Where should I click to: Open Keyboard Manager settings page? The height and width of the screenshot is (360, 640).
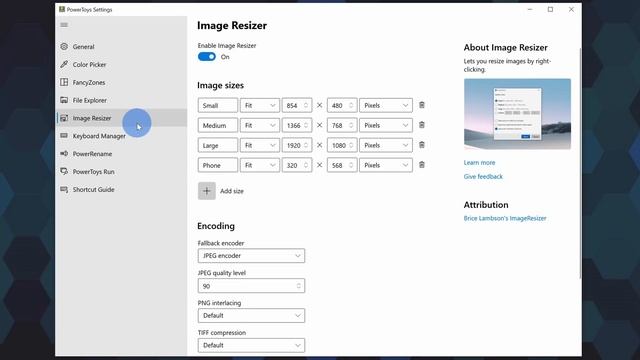click(121, 136)
